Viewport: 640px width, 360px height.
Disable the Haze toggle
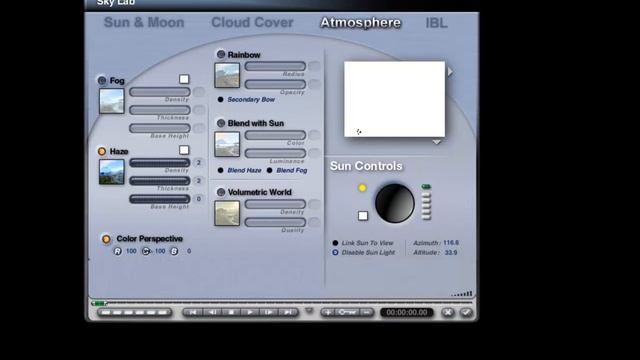coord(102,151)
